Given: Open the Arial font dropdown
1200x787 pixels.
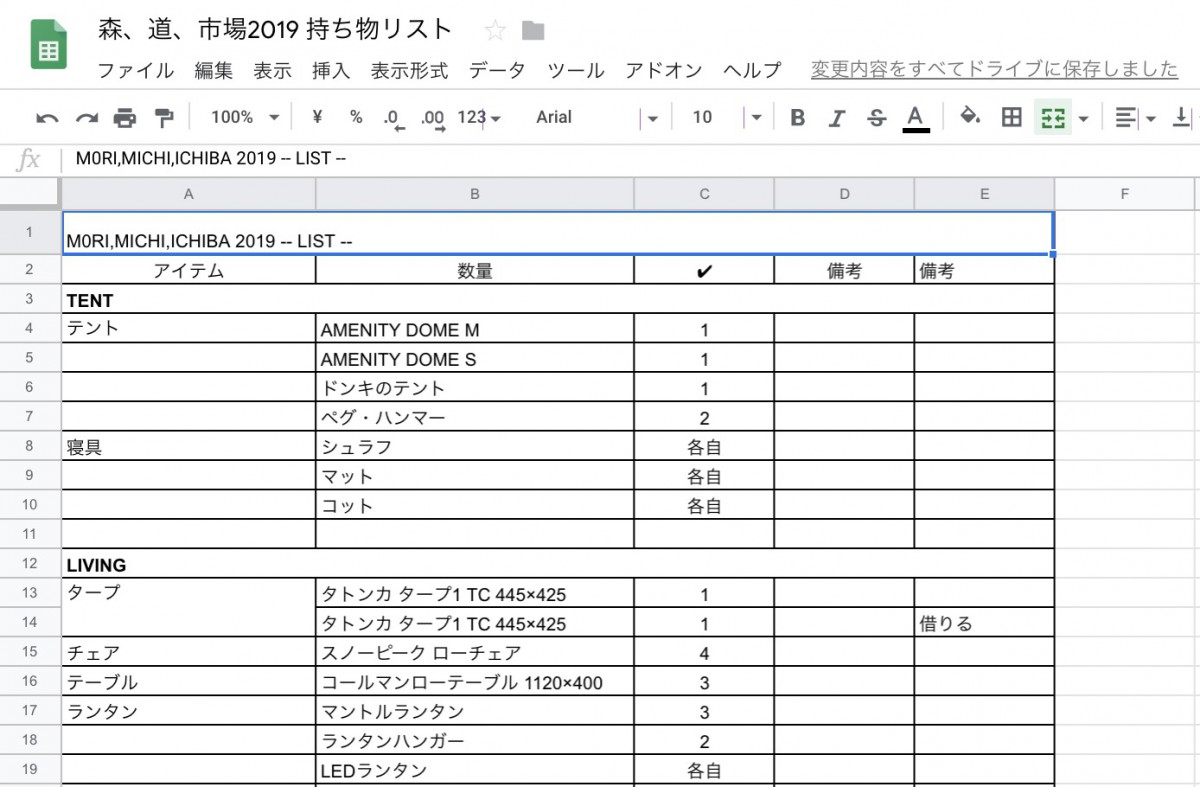Looking at the screenshot, I should [x=597, y=117].
